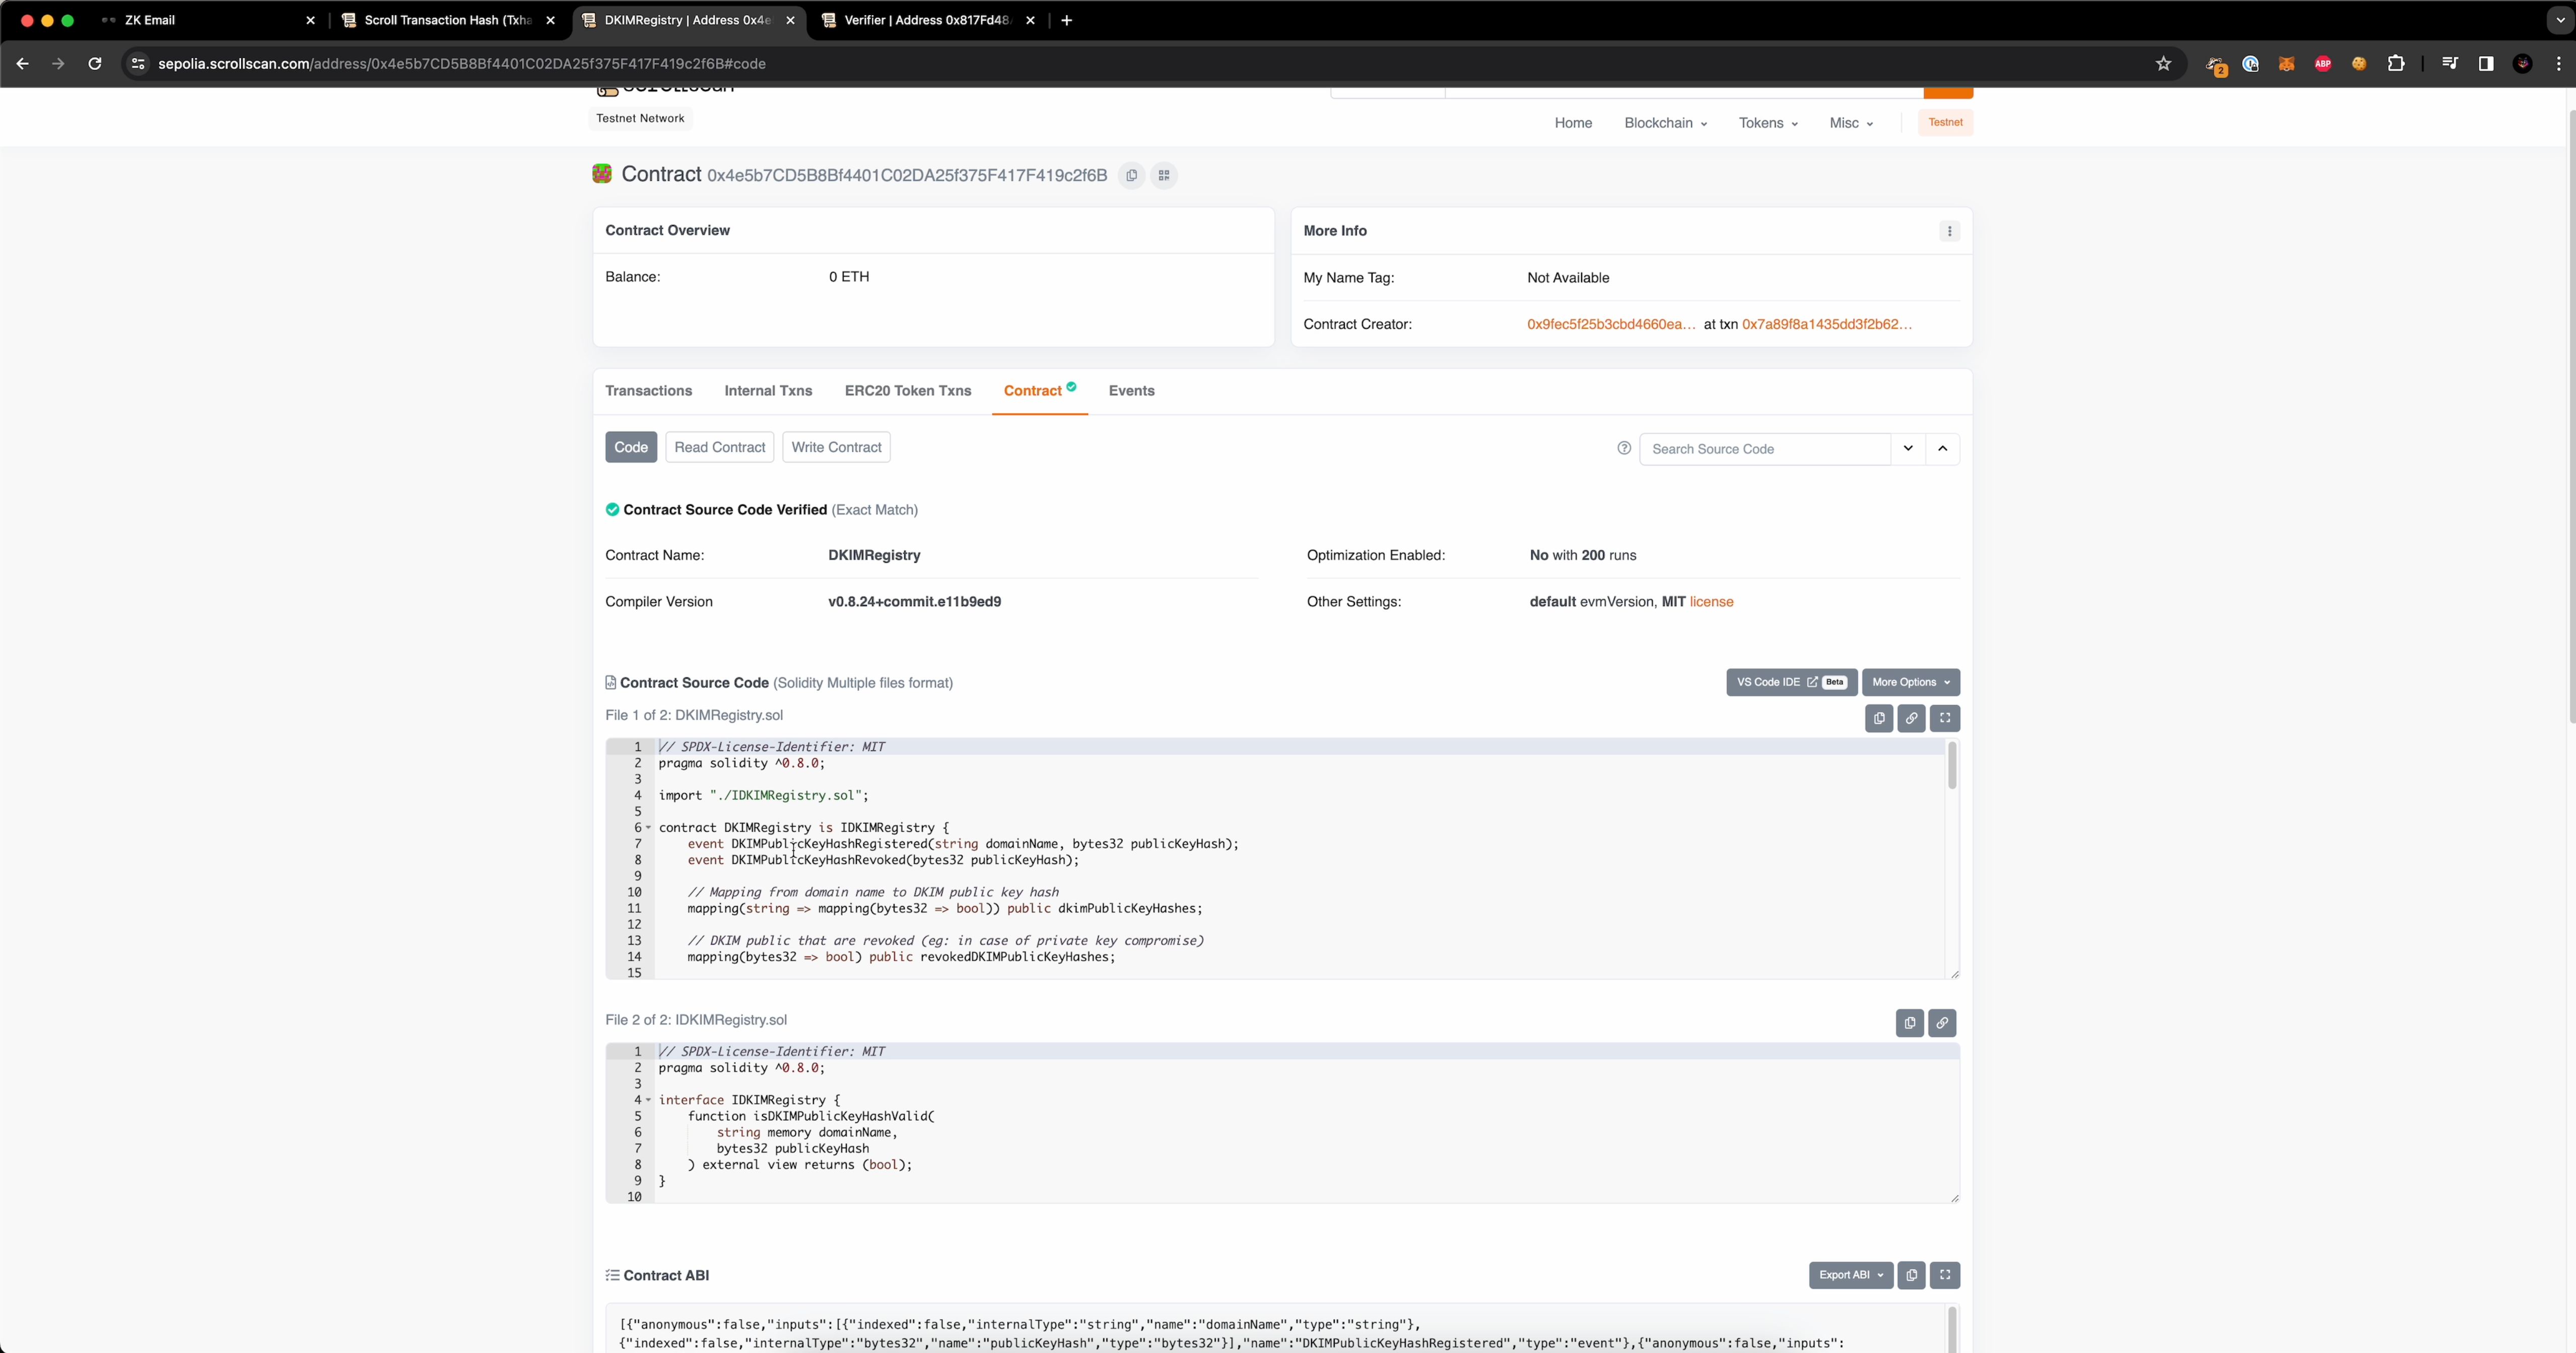Viewport: 2576px width, 1353px height.
Task: Open the password manager extension icon
Action: coord(2250,63)
